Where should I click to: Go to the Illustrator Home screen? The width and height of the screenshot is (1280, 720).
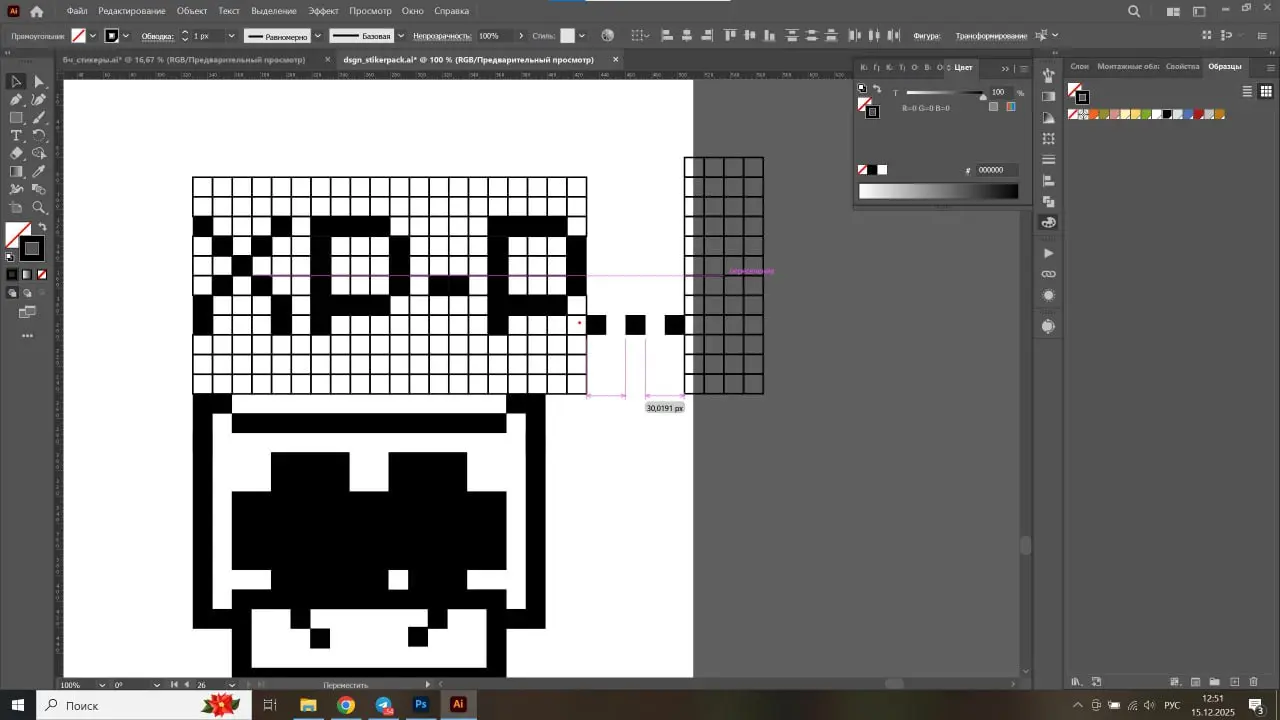coord(37,11)
